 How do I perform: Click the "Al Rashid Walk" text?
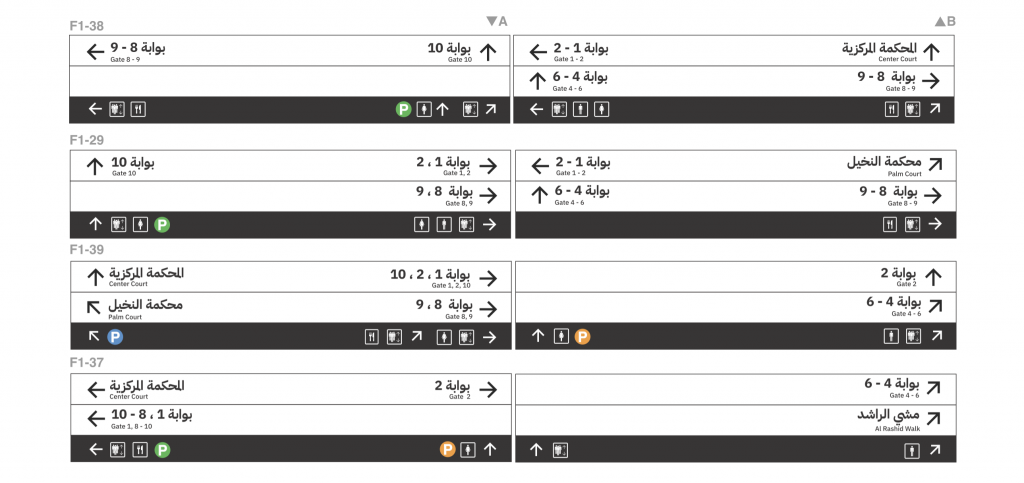pos(898,429)
